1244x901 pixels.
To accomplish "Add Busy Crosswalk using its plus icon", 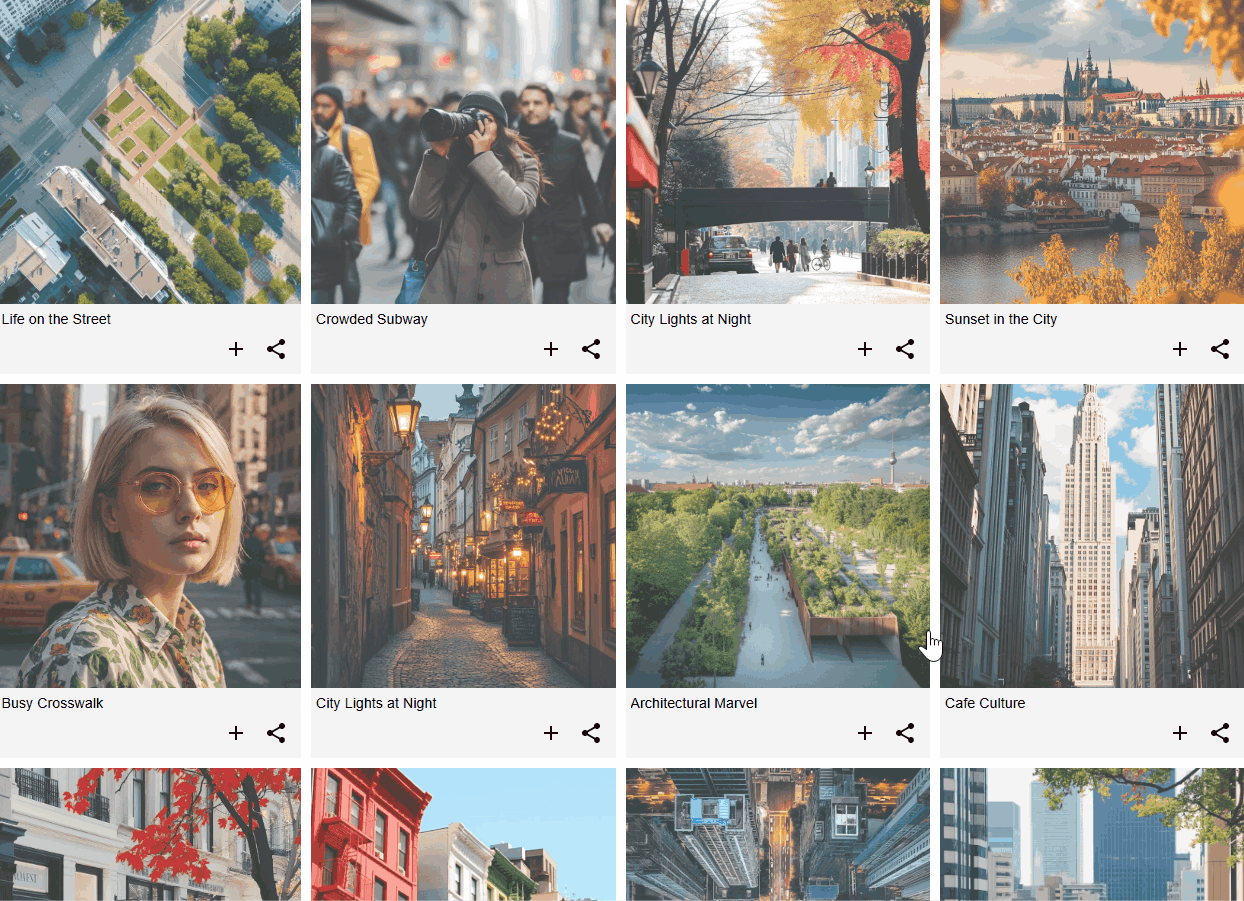I will coord(236,733).
